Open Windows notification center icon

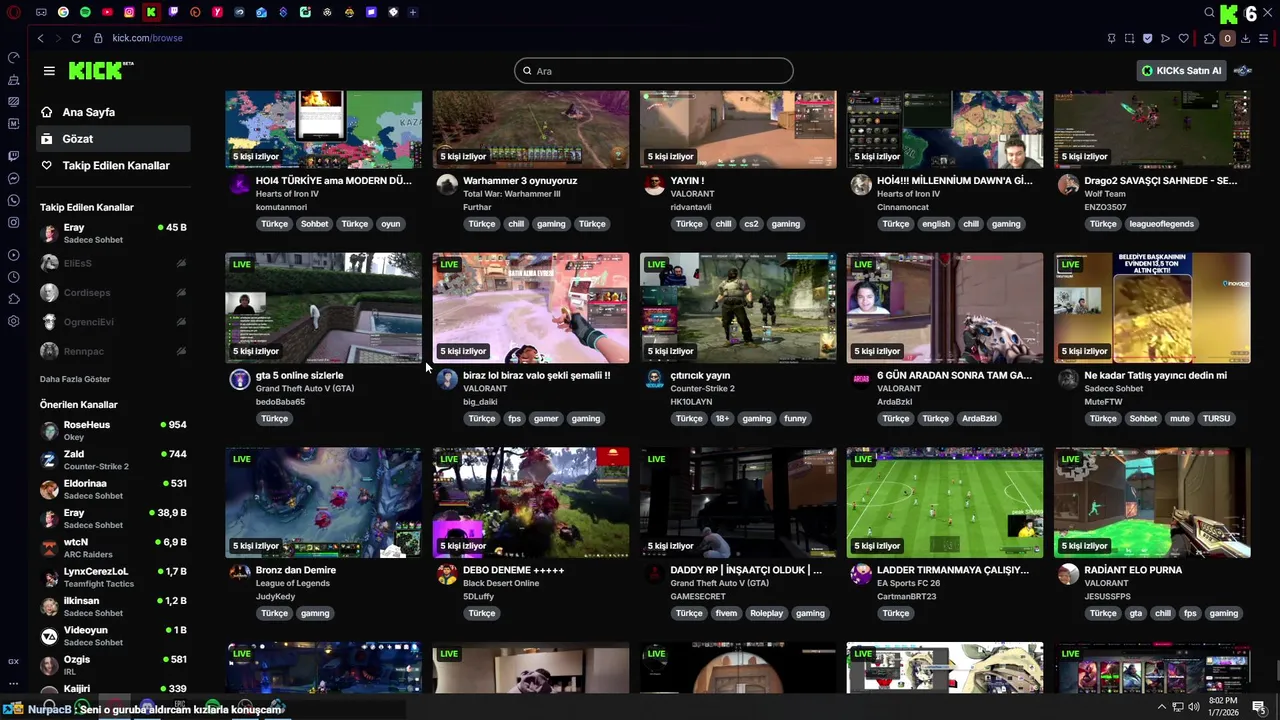pos(1259,707)
